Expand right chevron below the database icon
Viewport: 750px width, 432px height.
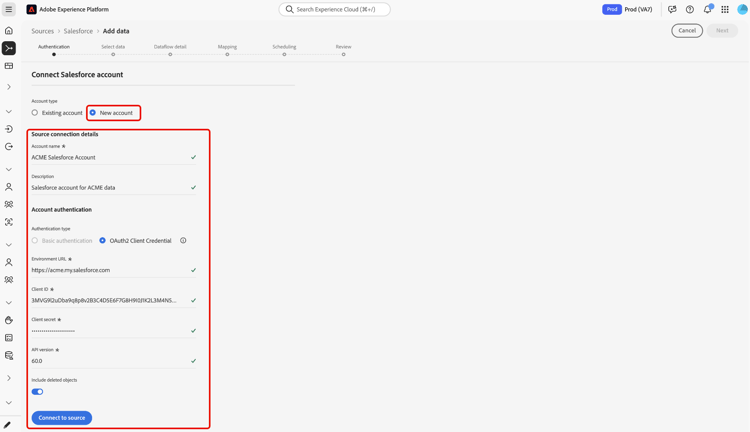click(x=9, y=378)
